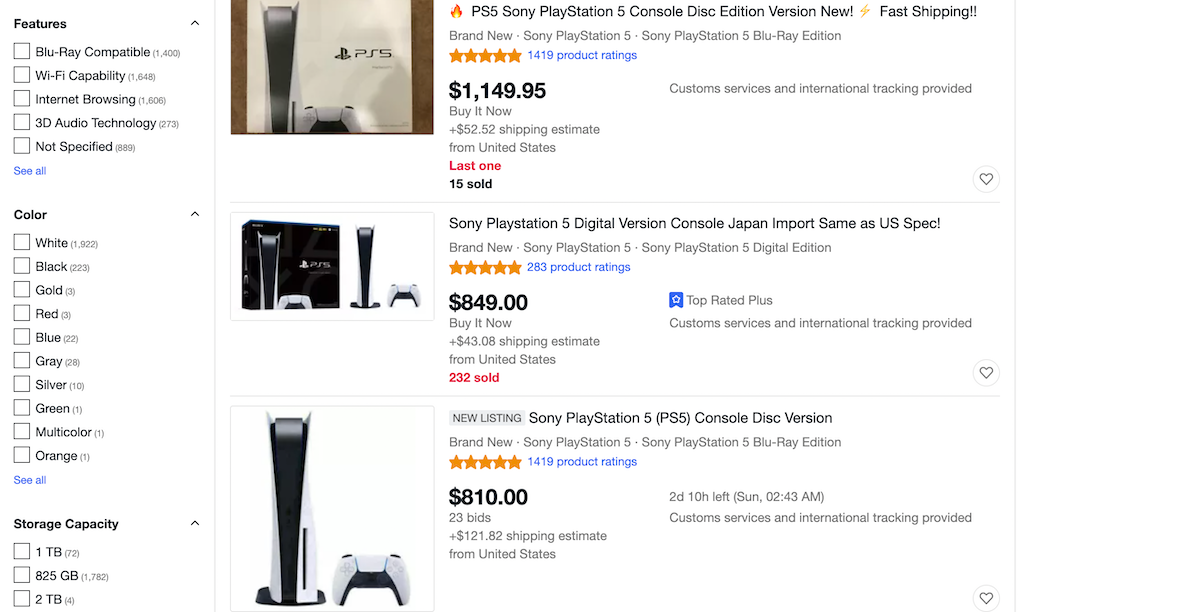This screenshot has height=612, width=1200.
Task: Add the $1,149.95 PS5 listing to watchlist
Action: tap(986, 178)
